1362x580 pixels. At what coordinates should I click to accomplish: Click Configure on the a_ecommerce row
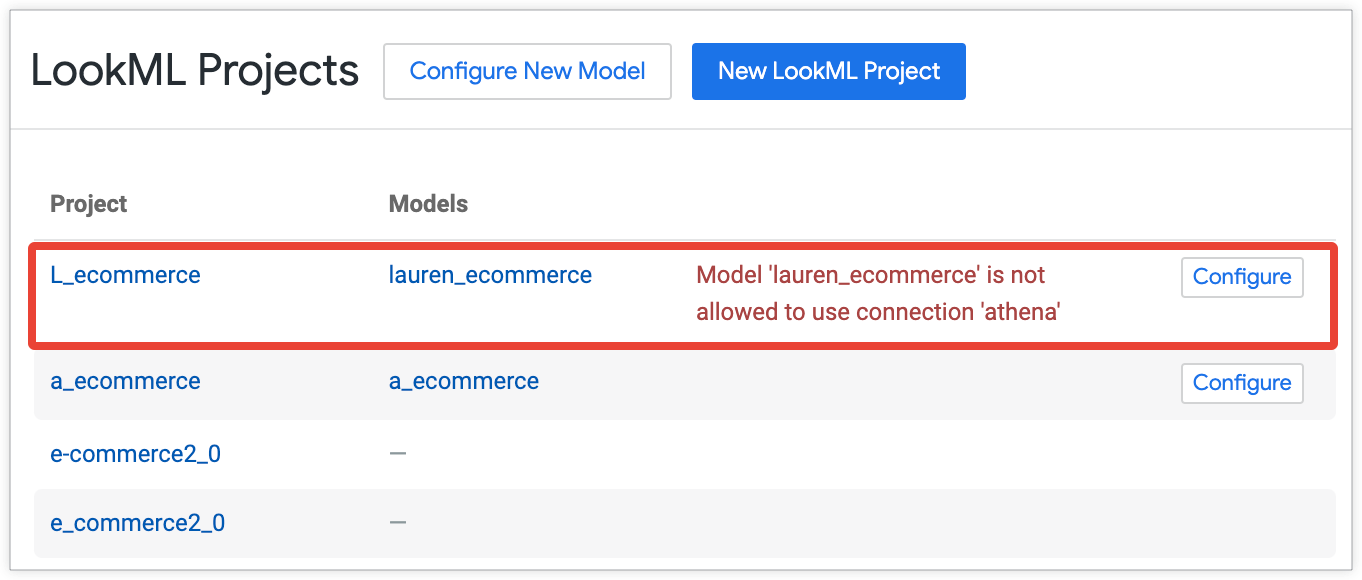(x=1242, y=383)
